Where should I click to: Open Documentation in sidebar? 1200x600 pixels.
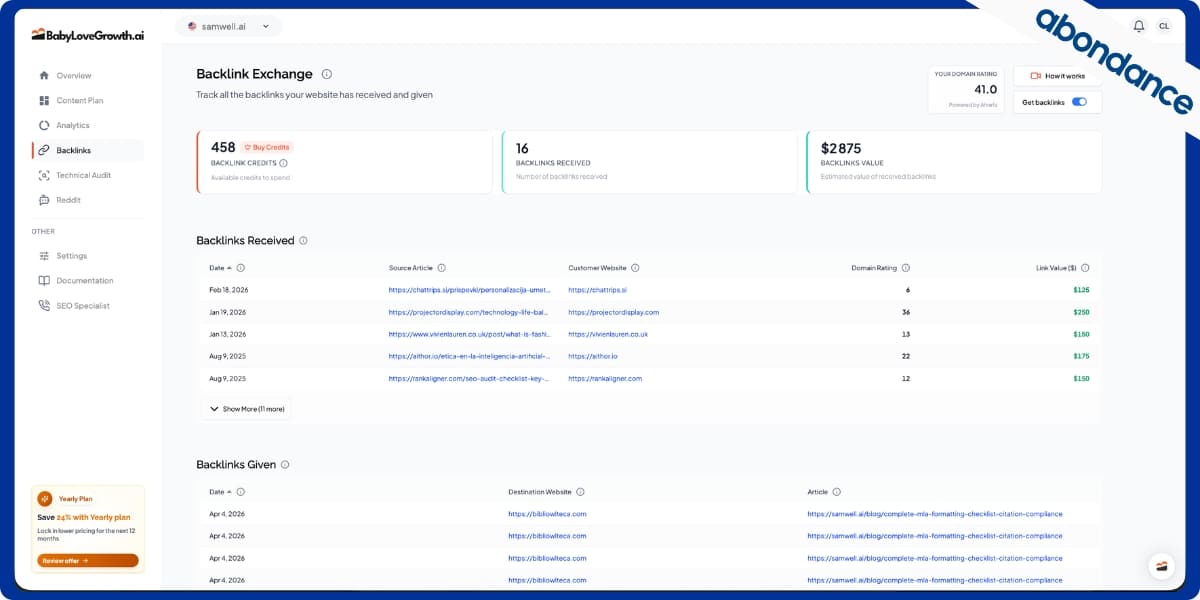pos(87,281)
